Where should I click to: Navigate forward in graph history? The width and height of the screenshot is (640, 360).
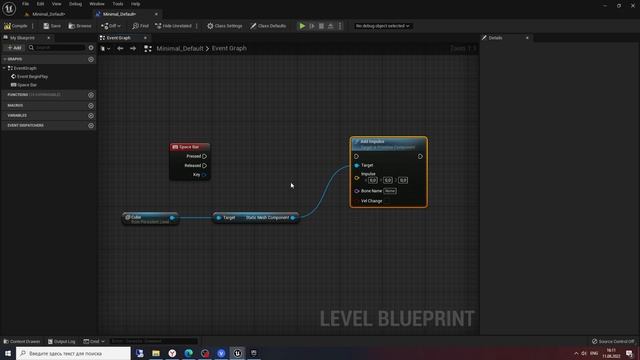pyautogui.click(x=133, y=49)
